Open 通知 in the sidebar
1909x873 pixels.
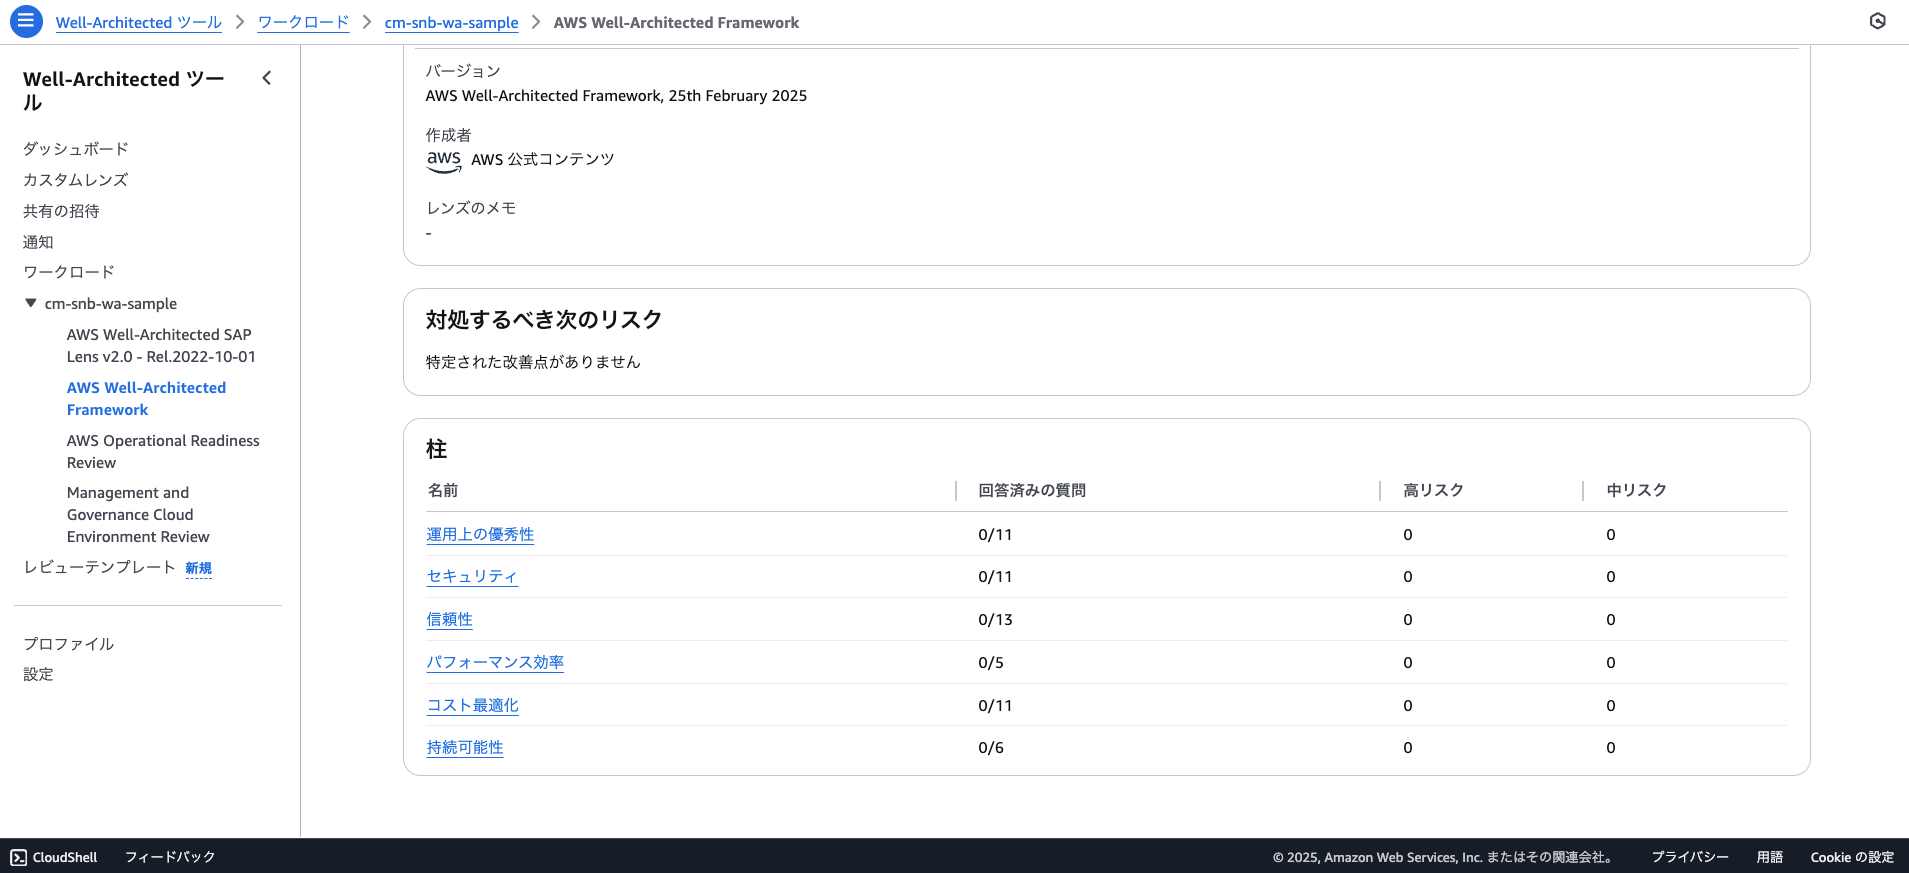tap(38, 242)
